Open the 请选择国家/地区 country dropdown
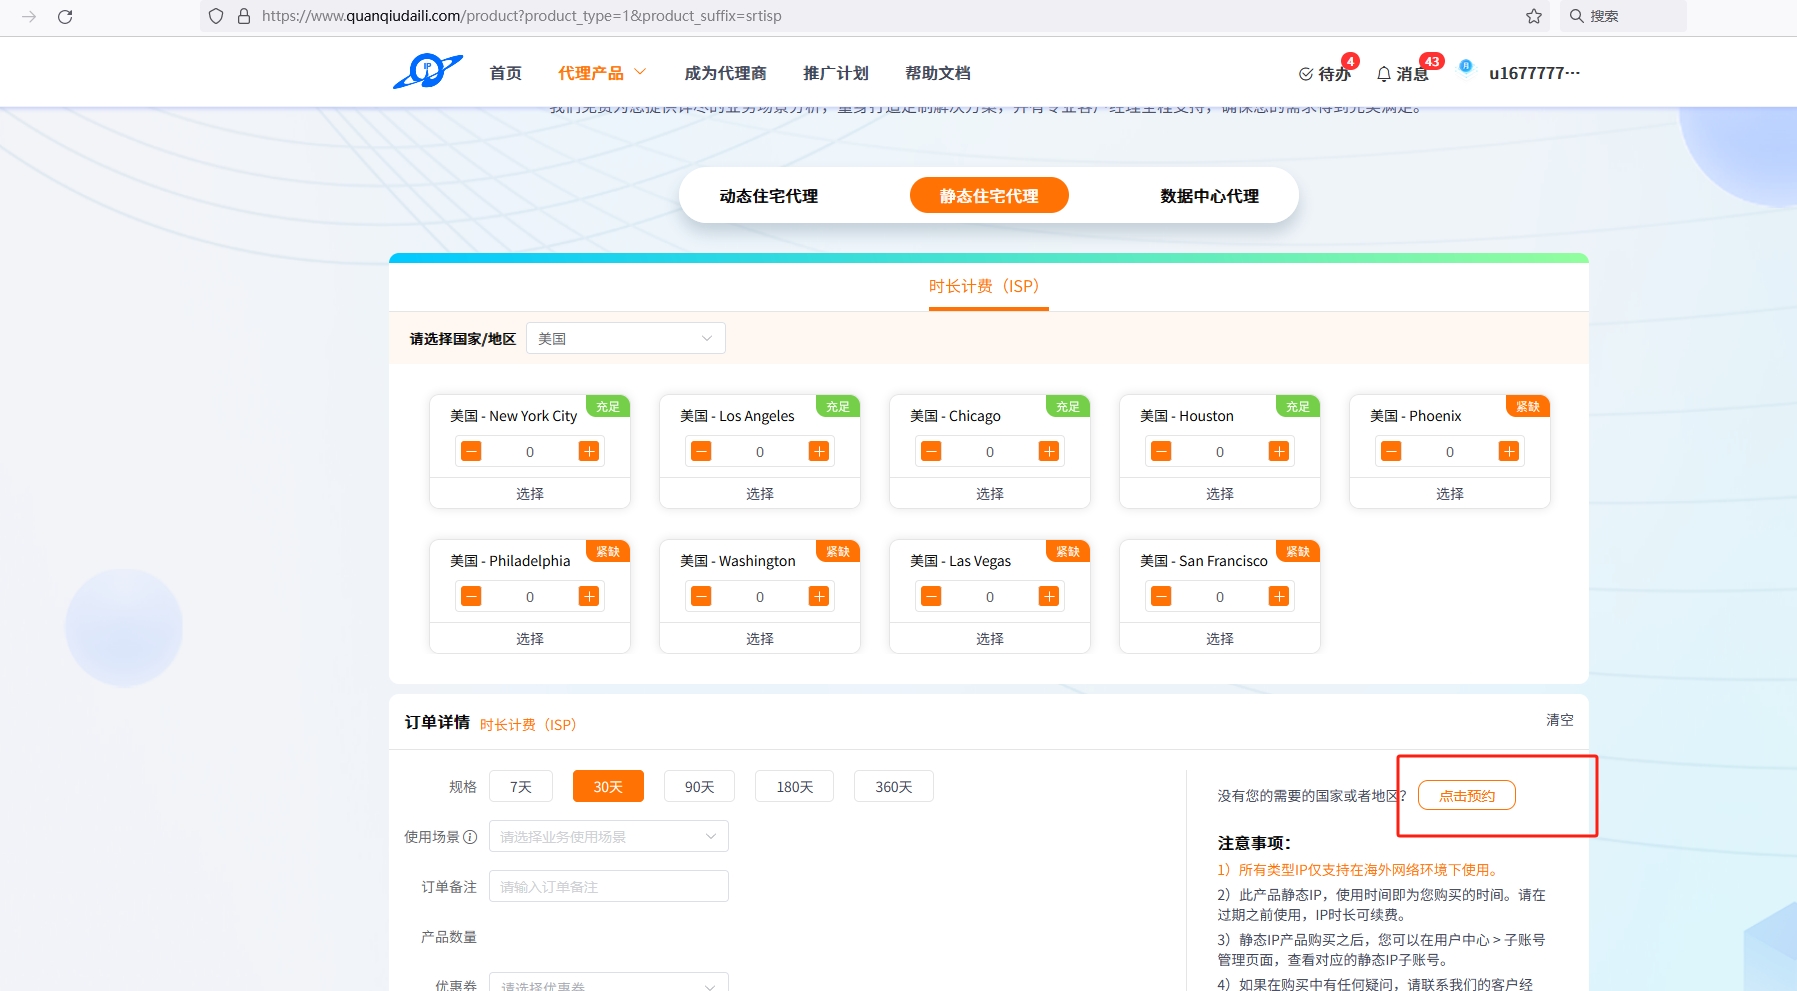1797x991 pixels. click(x=625, y=339)
